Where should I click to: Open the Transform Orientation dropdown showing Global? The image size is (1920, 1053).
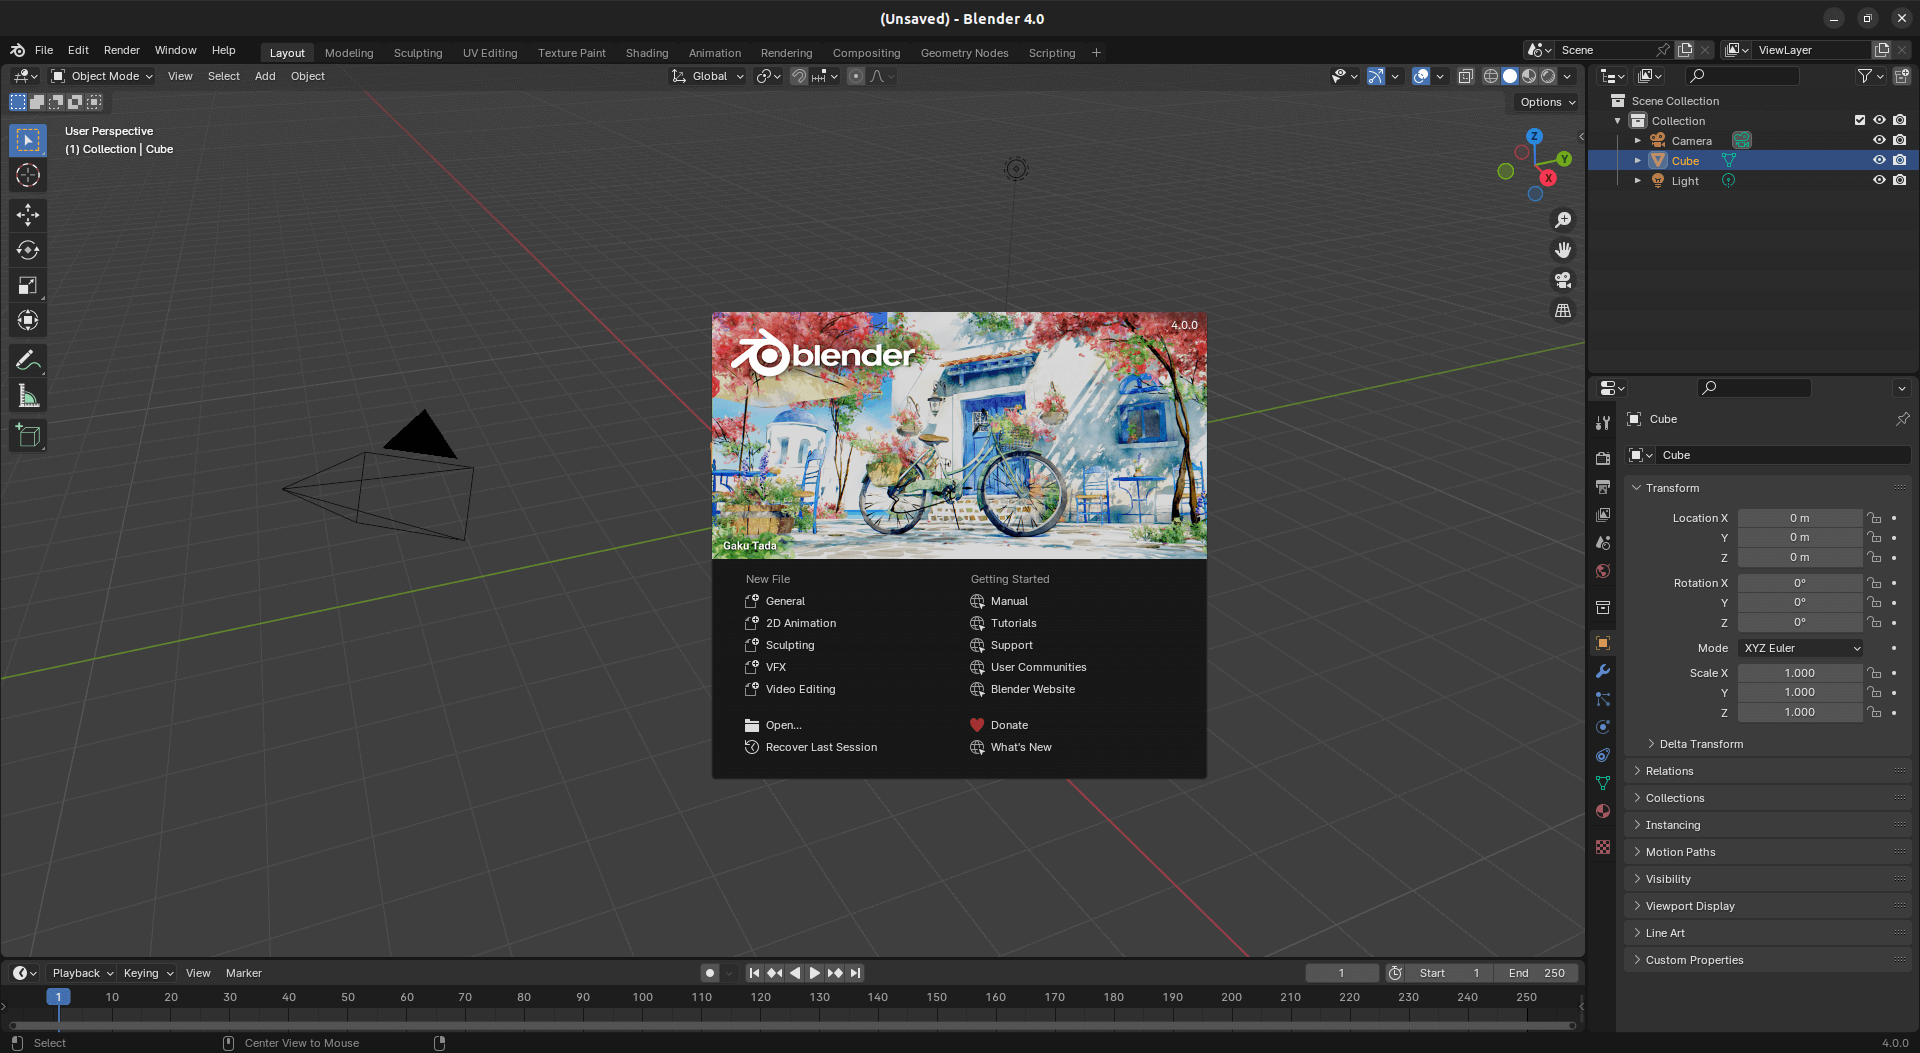pos(707,75)
